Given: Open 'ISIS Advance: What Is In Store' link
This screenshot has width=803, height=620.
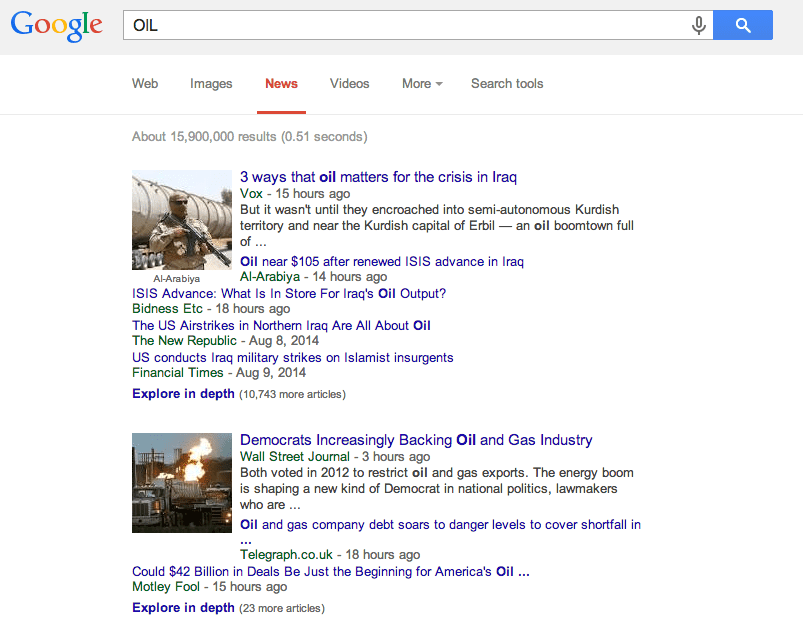Looking at the screenshot, I should point(289,293).
